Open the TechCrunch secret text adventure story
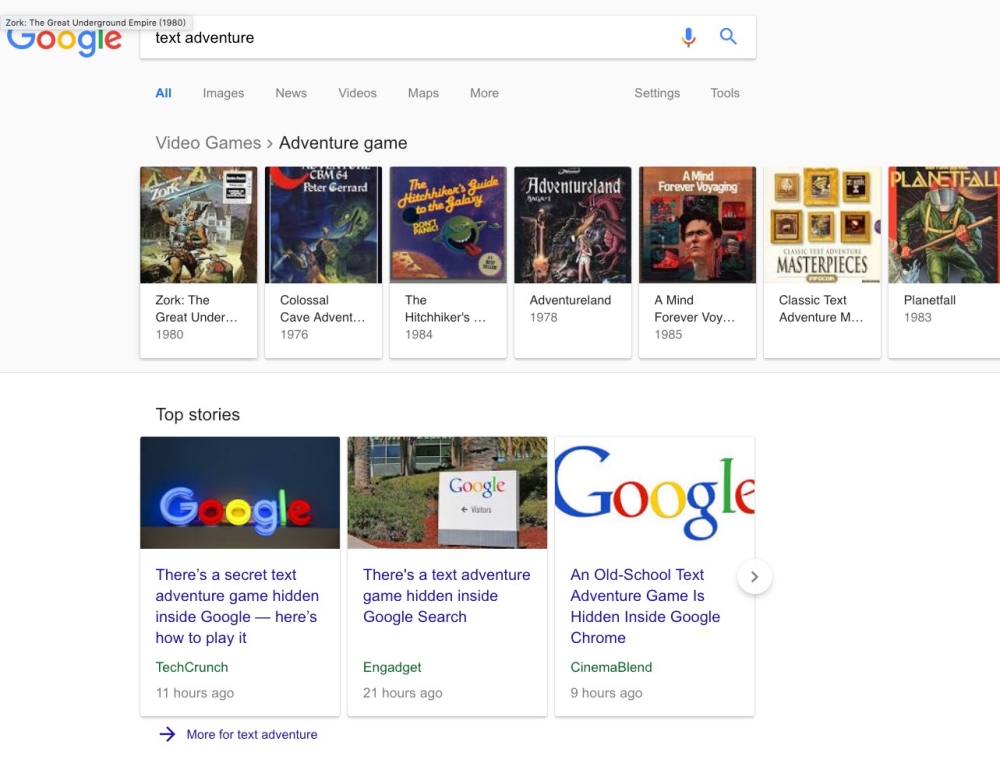 (237, 606)
